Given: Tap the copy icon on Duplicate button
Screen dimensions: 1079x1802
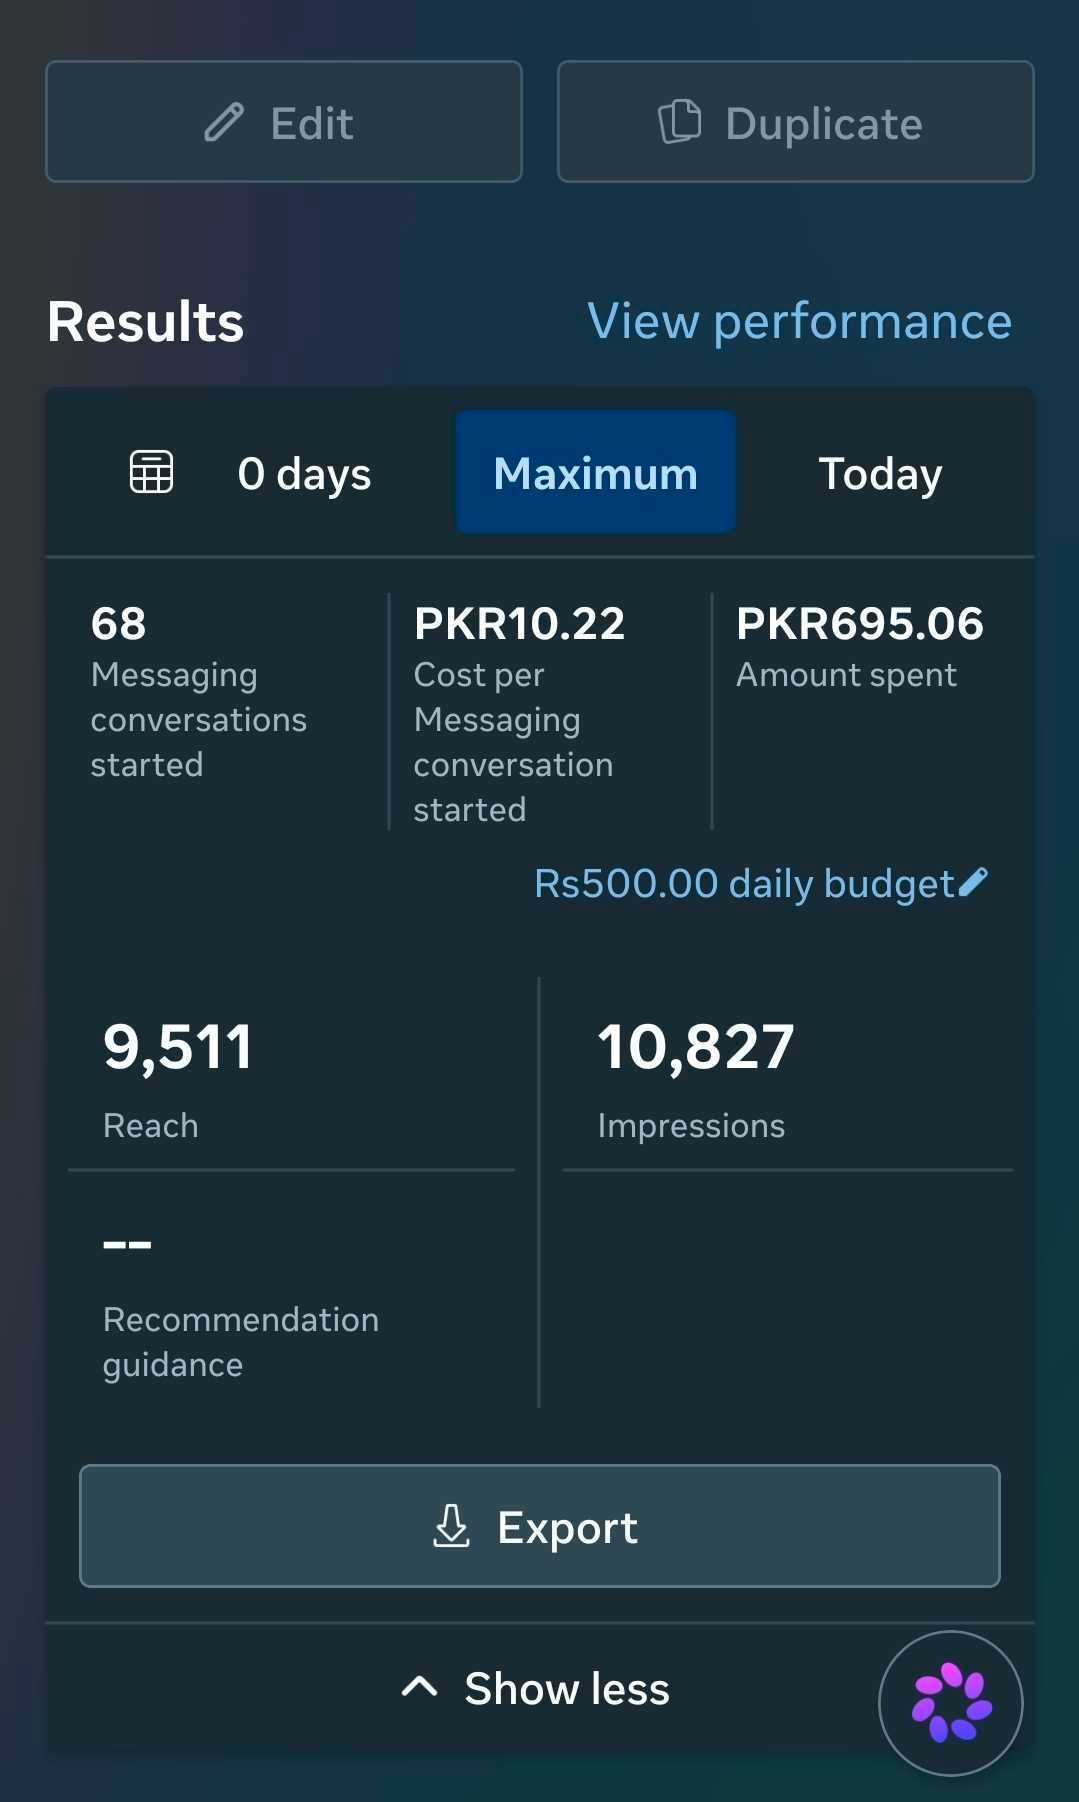Looking at the screenshot, I should [x=680, y=122].
